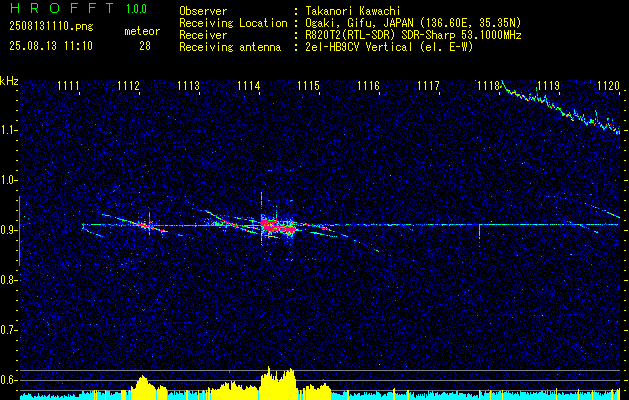
Task: Click the 1116 time marker
Action: 368,85
